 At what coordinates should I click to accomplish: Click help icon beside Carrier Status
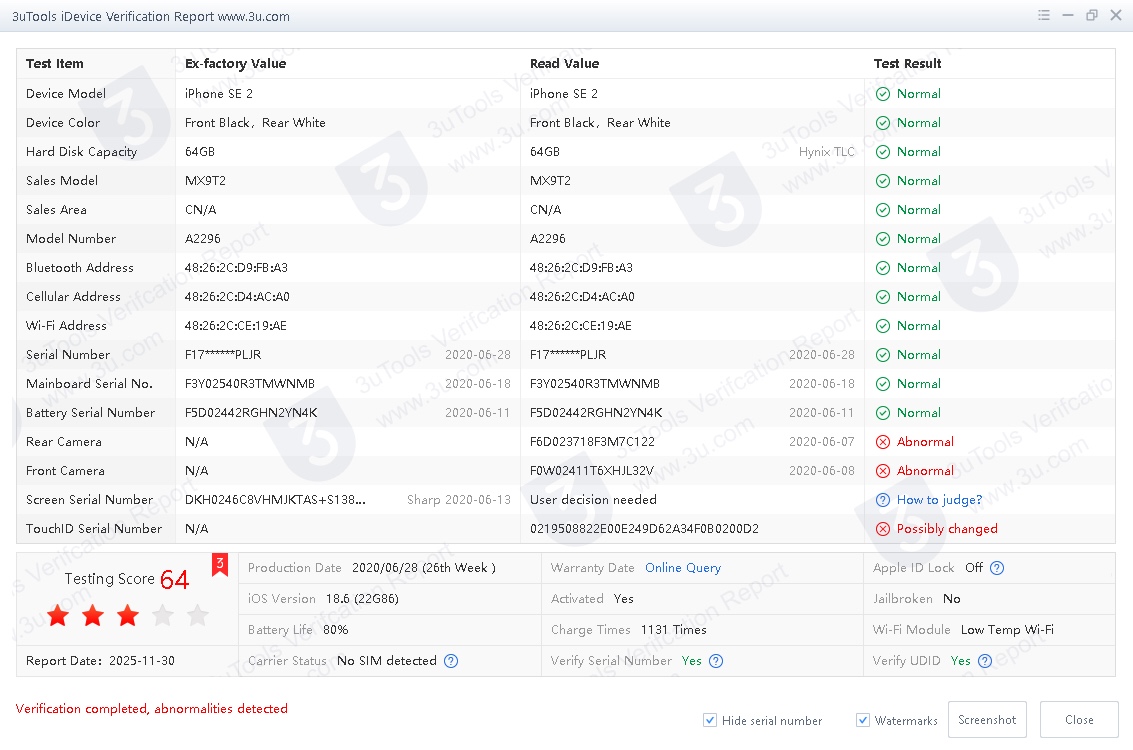[451, 661]
